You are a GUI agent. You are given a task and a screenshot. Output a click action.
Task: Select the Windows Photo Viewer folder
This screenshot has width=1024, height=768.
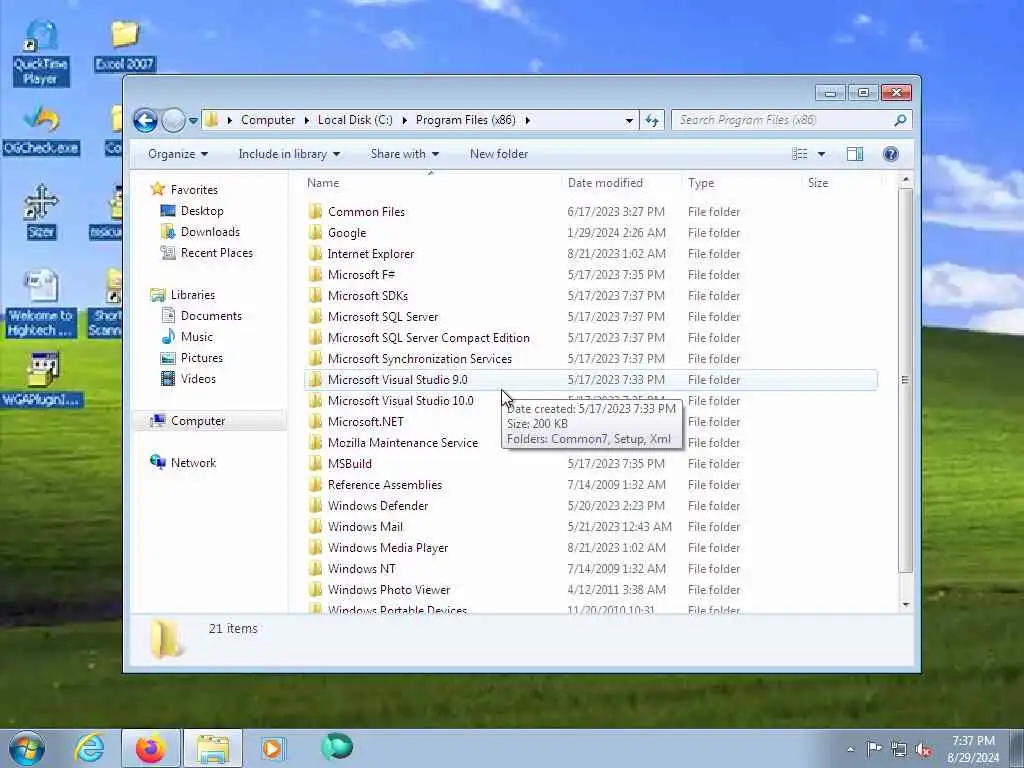coord(389,590)
